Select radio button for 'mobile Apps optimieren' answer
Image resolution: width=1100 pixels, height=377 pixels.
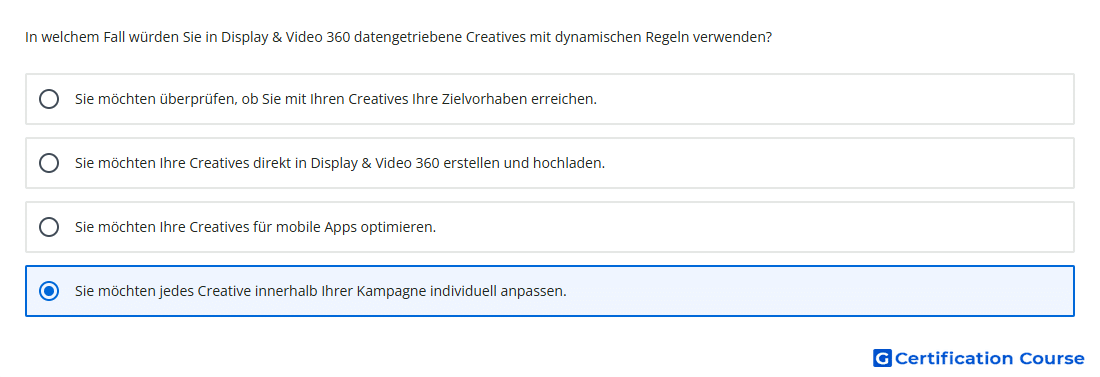click(x=49, y=227)
